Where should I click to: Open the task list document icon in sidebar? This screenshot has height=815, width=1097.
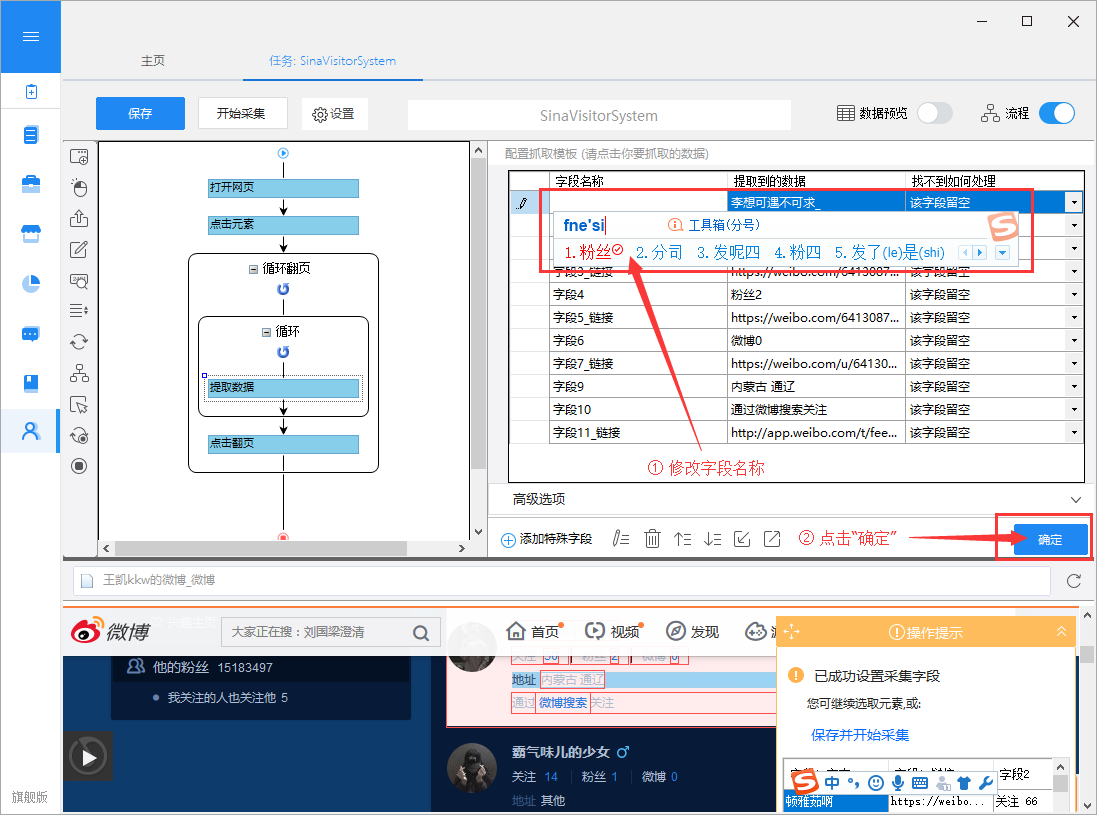[31, 134]
